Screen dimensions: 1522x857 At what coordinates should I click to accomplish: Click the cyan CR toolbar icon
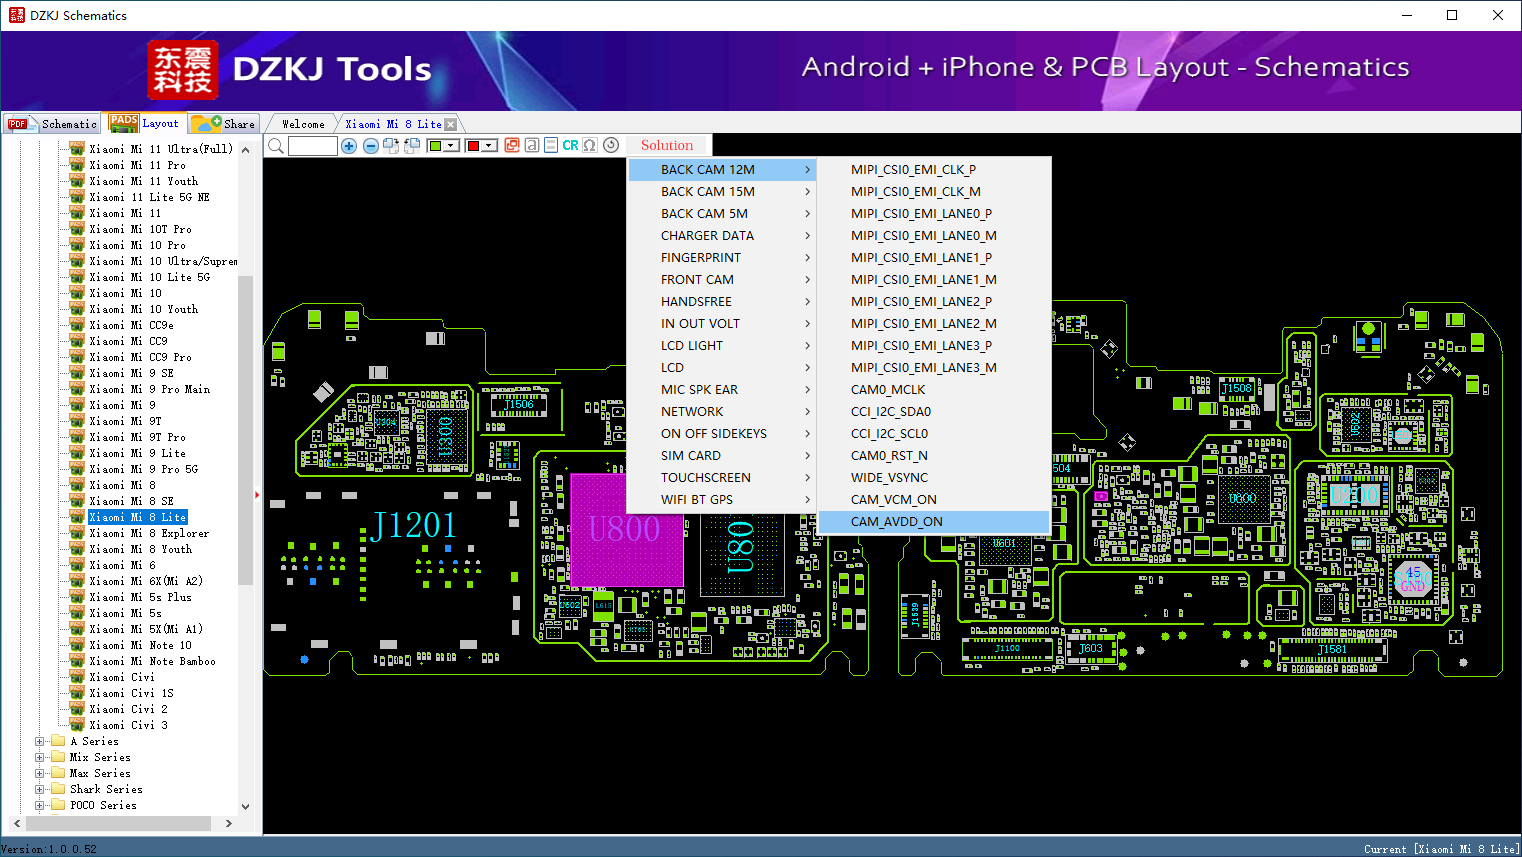570,145
